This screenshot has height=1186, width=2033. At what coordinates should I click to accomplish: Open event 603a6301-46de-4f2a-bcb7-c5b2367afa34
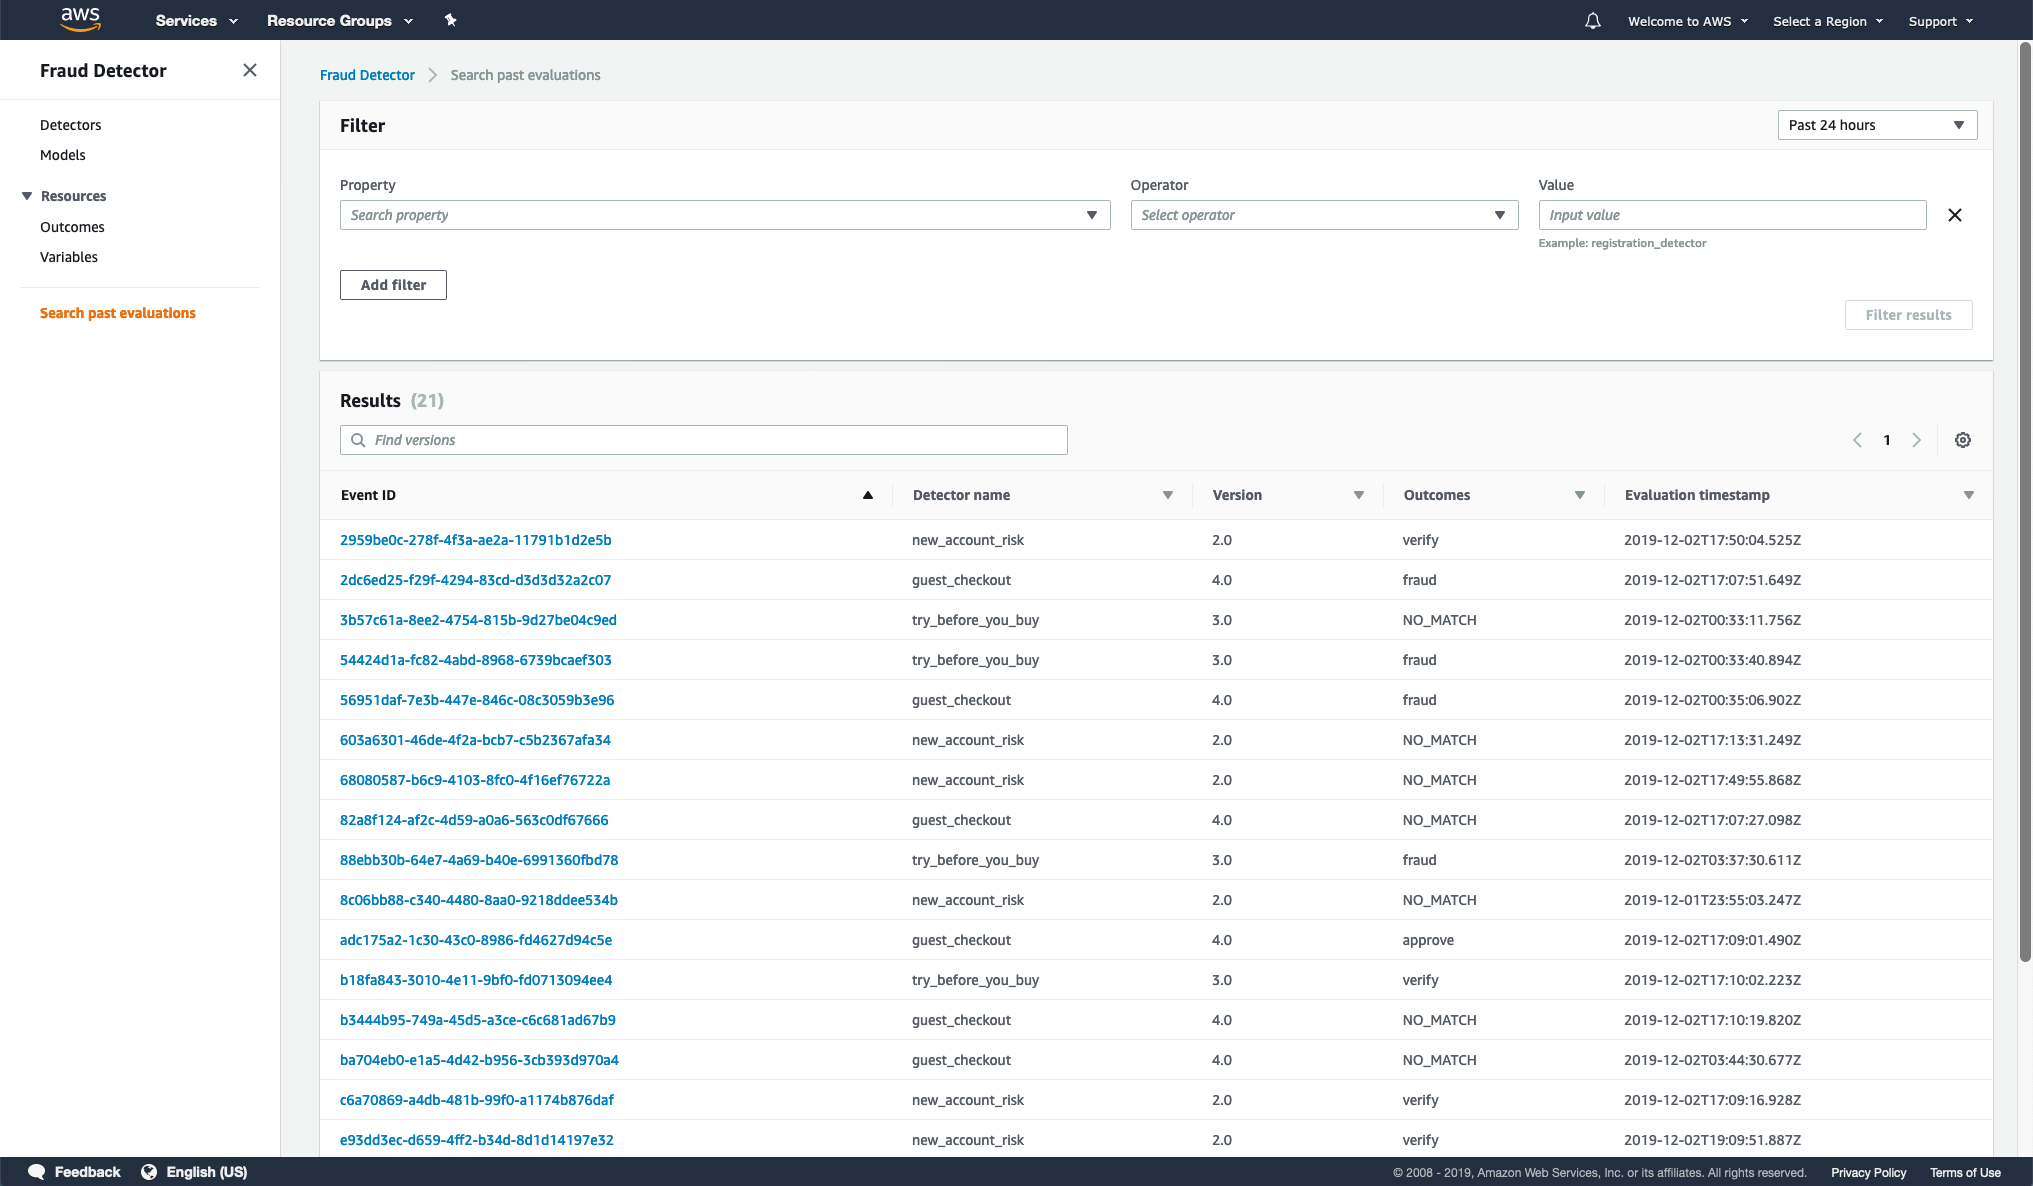tap(475, 740)
